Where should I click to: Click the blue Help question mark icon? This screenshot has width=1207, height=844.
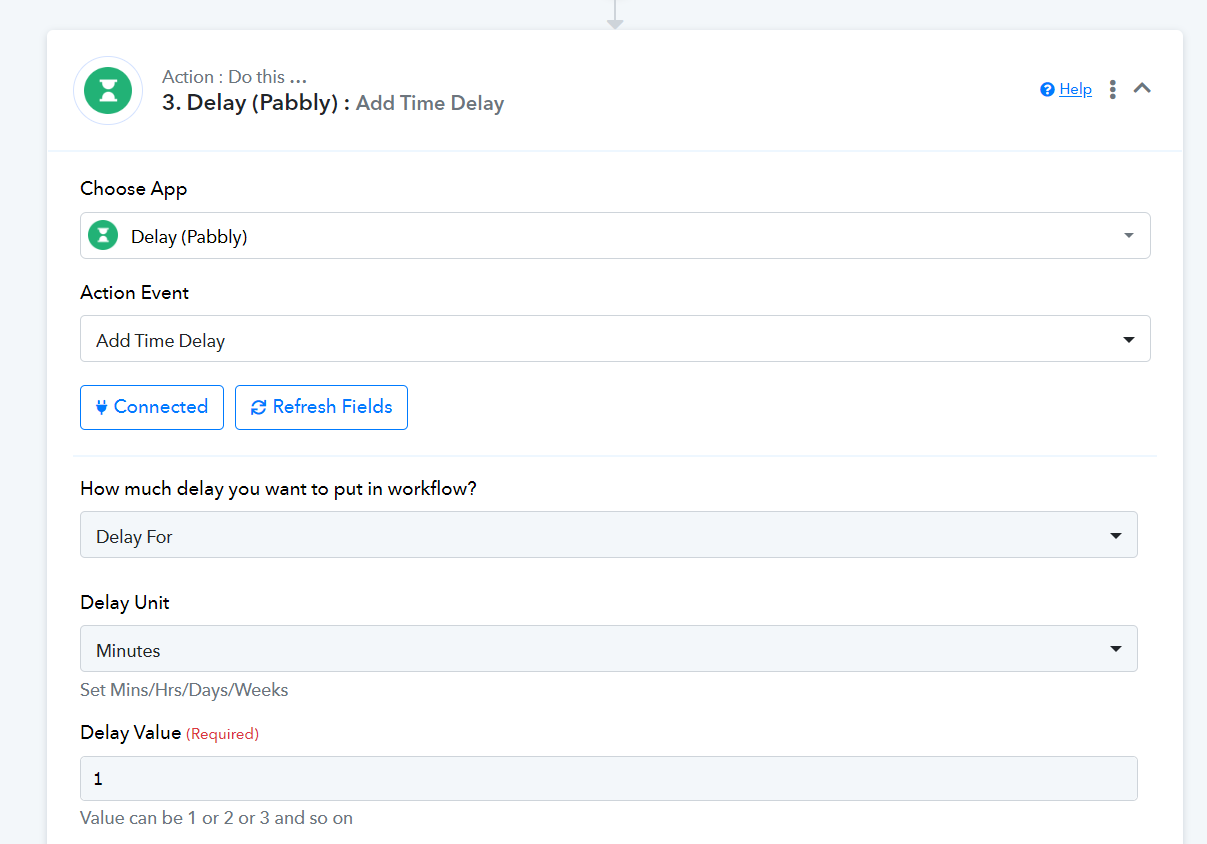[1047, 89]
